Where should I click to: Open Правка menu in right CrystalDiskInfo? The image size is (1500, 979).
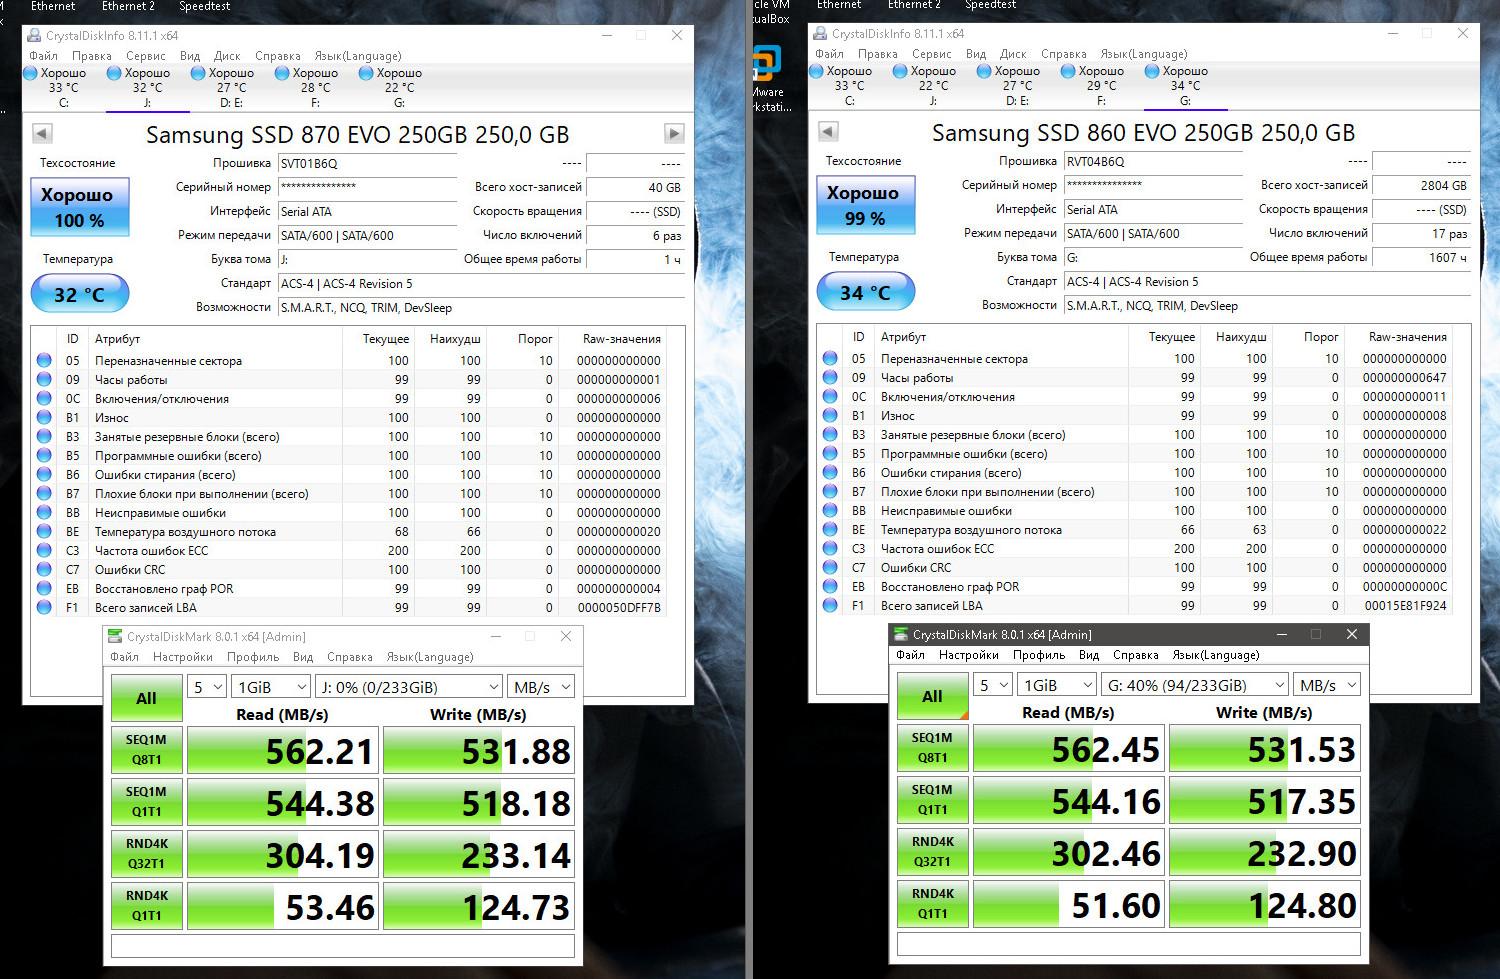(x=877, y=54)
